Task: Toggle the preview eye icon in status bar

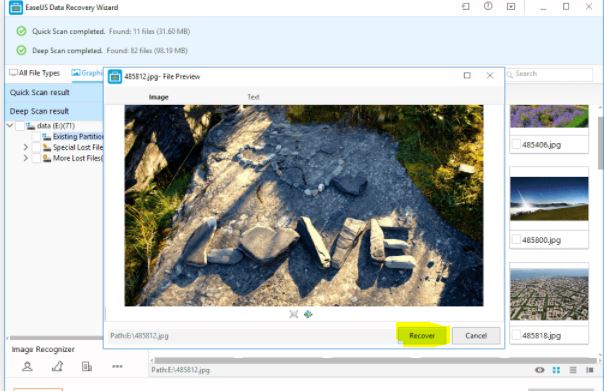Action: tap(540, 370)
